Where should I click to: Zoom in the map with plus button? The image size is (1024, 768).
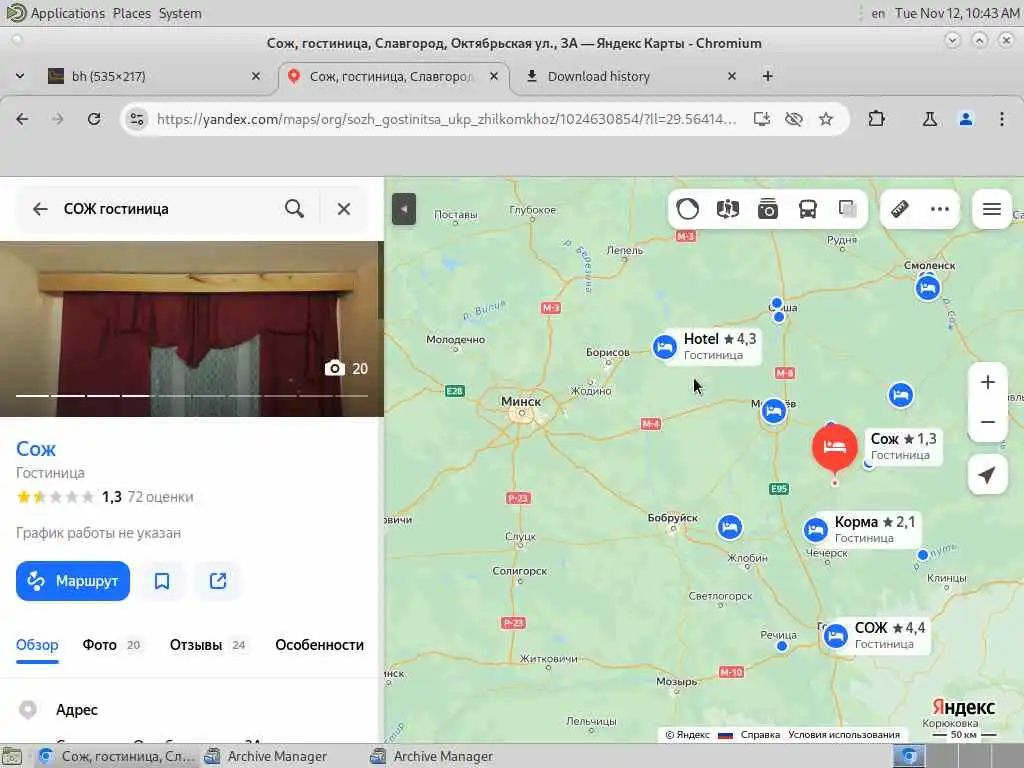tap(987, 382)
